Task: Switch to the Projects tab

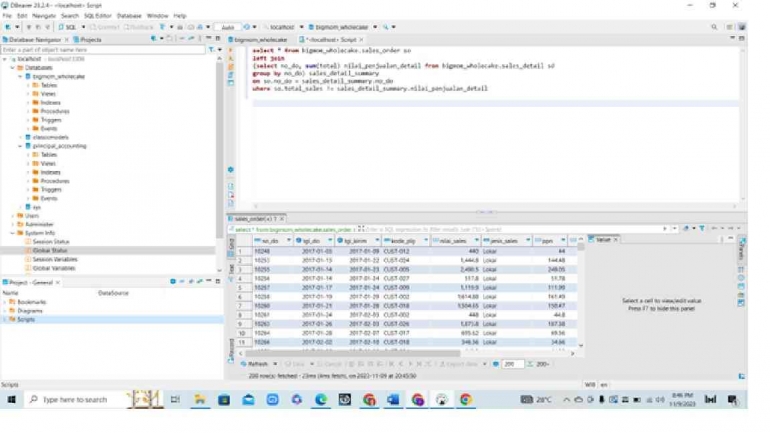Action: [x=87, y=39]
